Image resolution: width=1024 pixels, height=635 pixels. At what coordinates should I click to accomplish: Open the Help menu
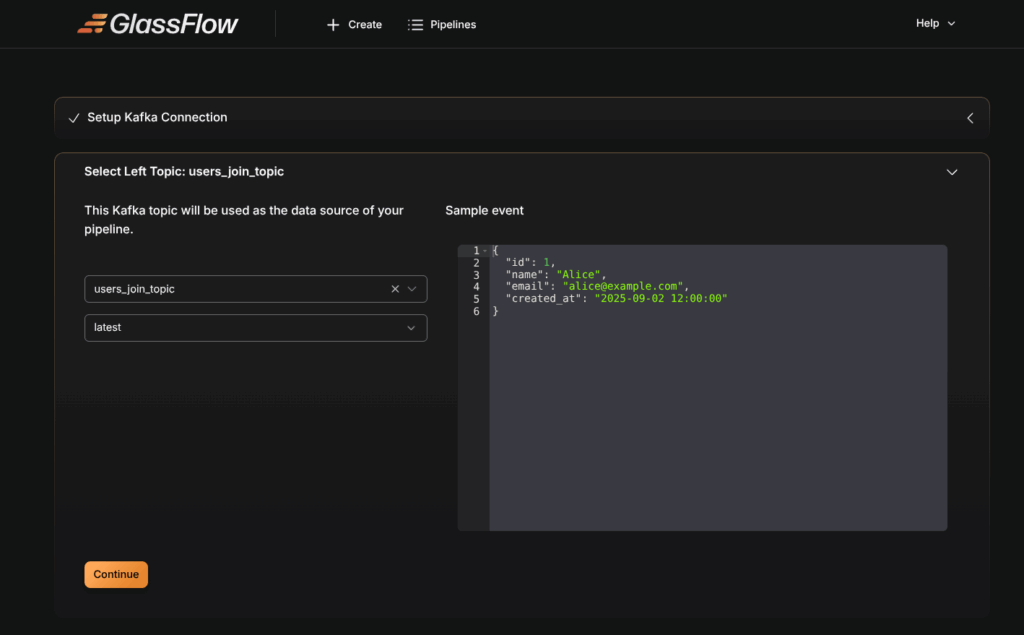tap(927, 23)
